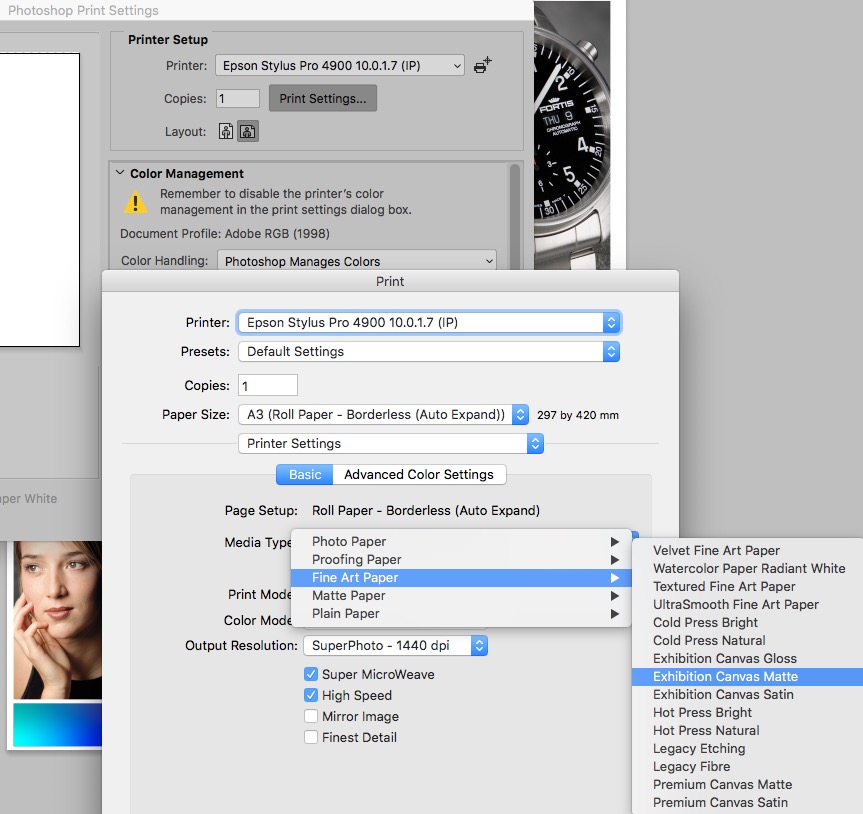Select Velvet Fine Art Paper

[x=747, y=550]
